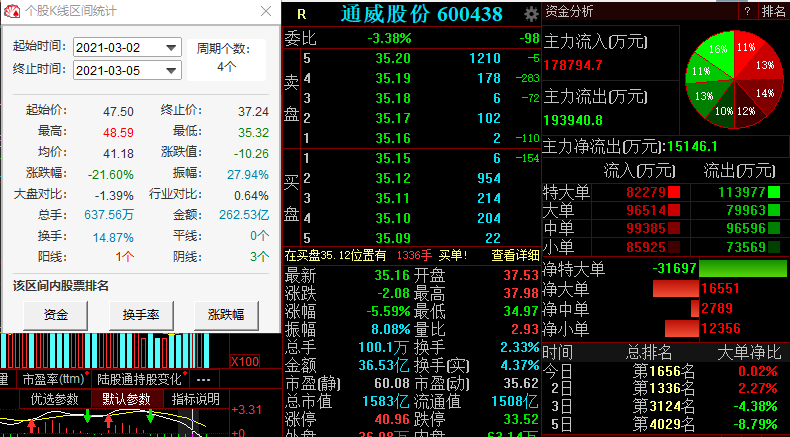This screenshot has width=790, height=437.
Task: Click the 跌停 price 33.52
Action: [x=521, y=419]
